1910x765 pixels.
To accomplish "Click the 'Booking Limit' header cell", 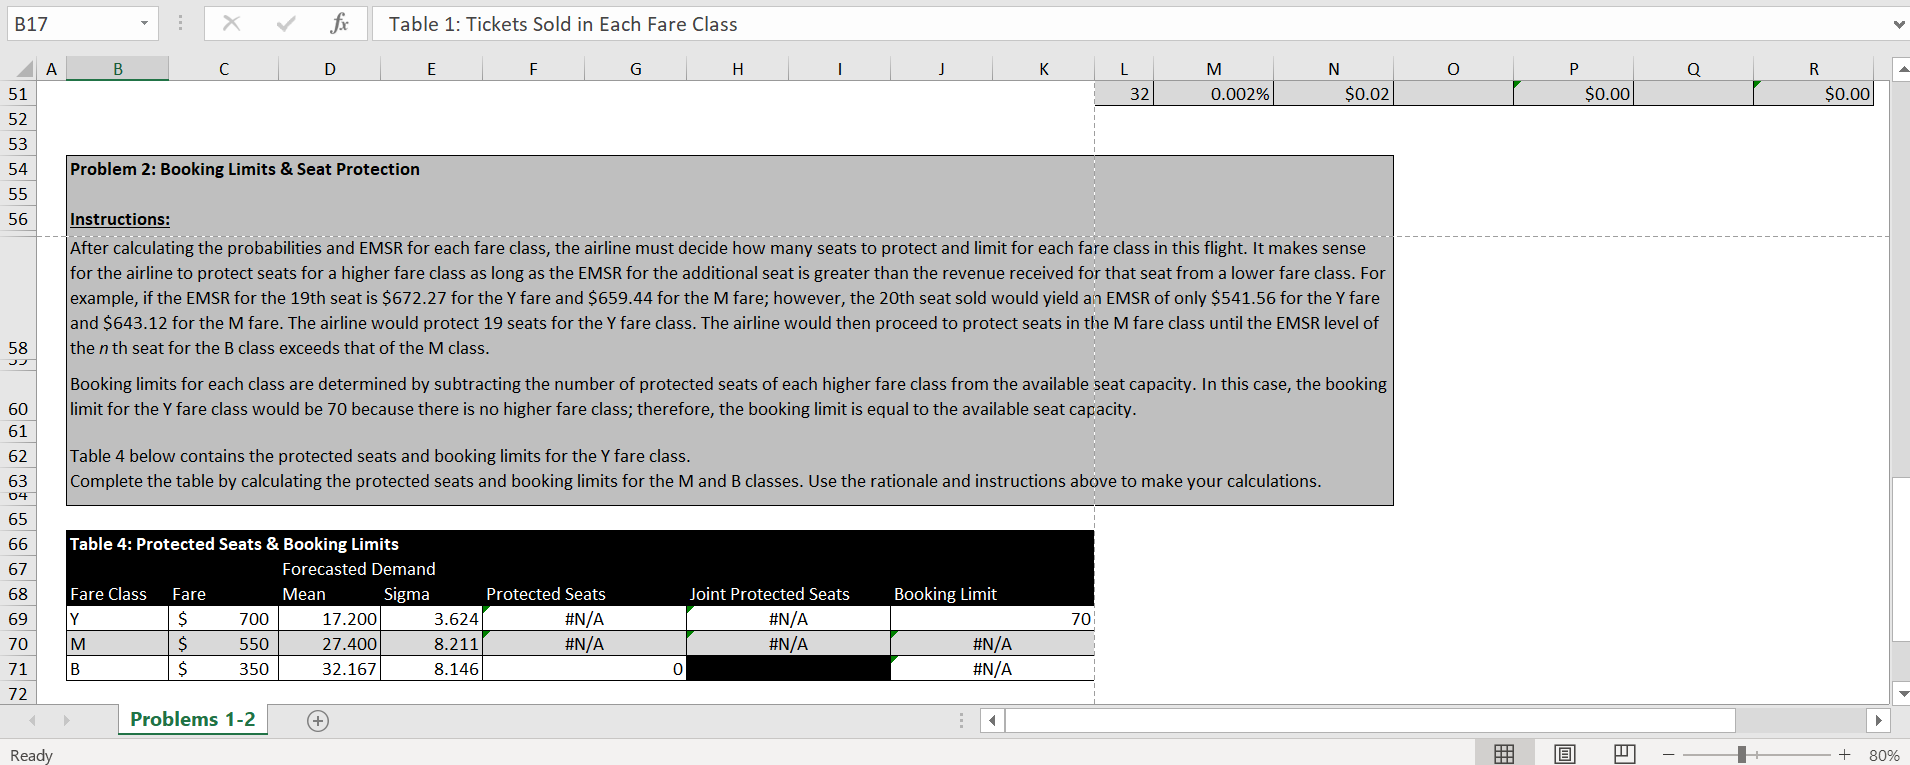I will (945, 594).
